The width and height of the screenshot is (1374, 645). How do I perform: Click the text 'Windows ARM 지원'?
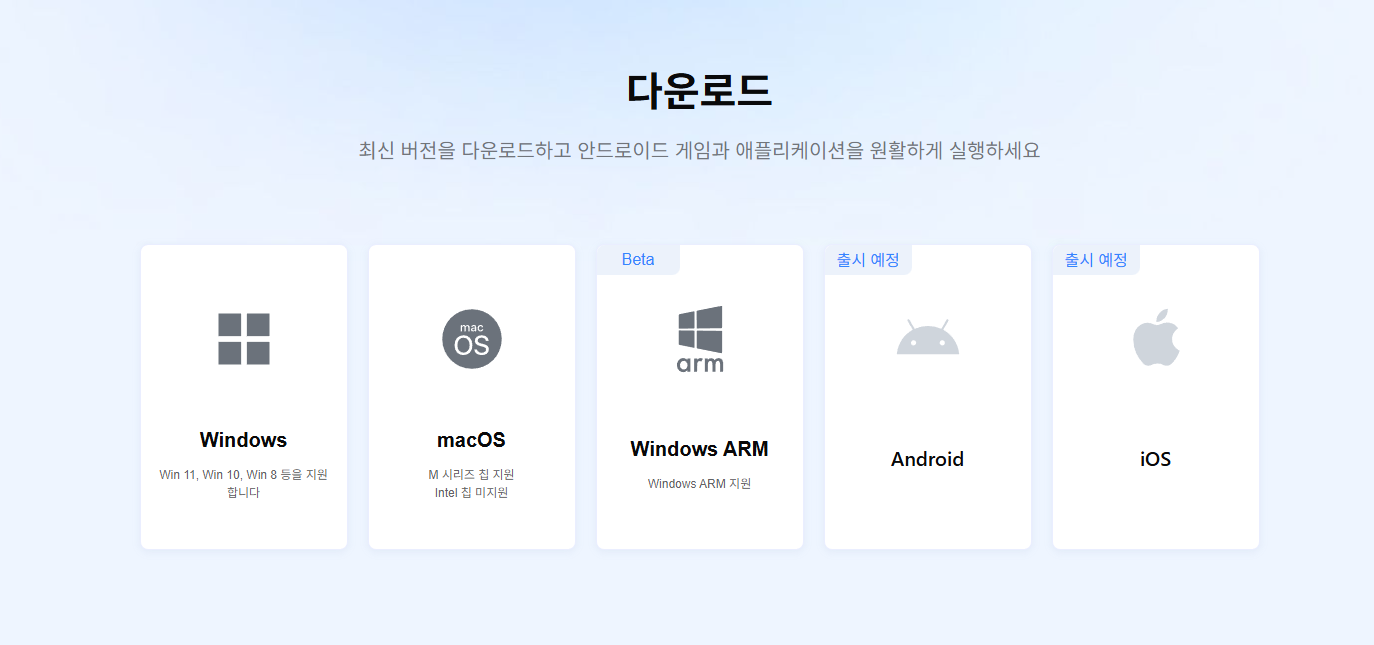tap(700, 484)
